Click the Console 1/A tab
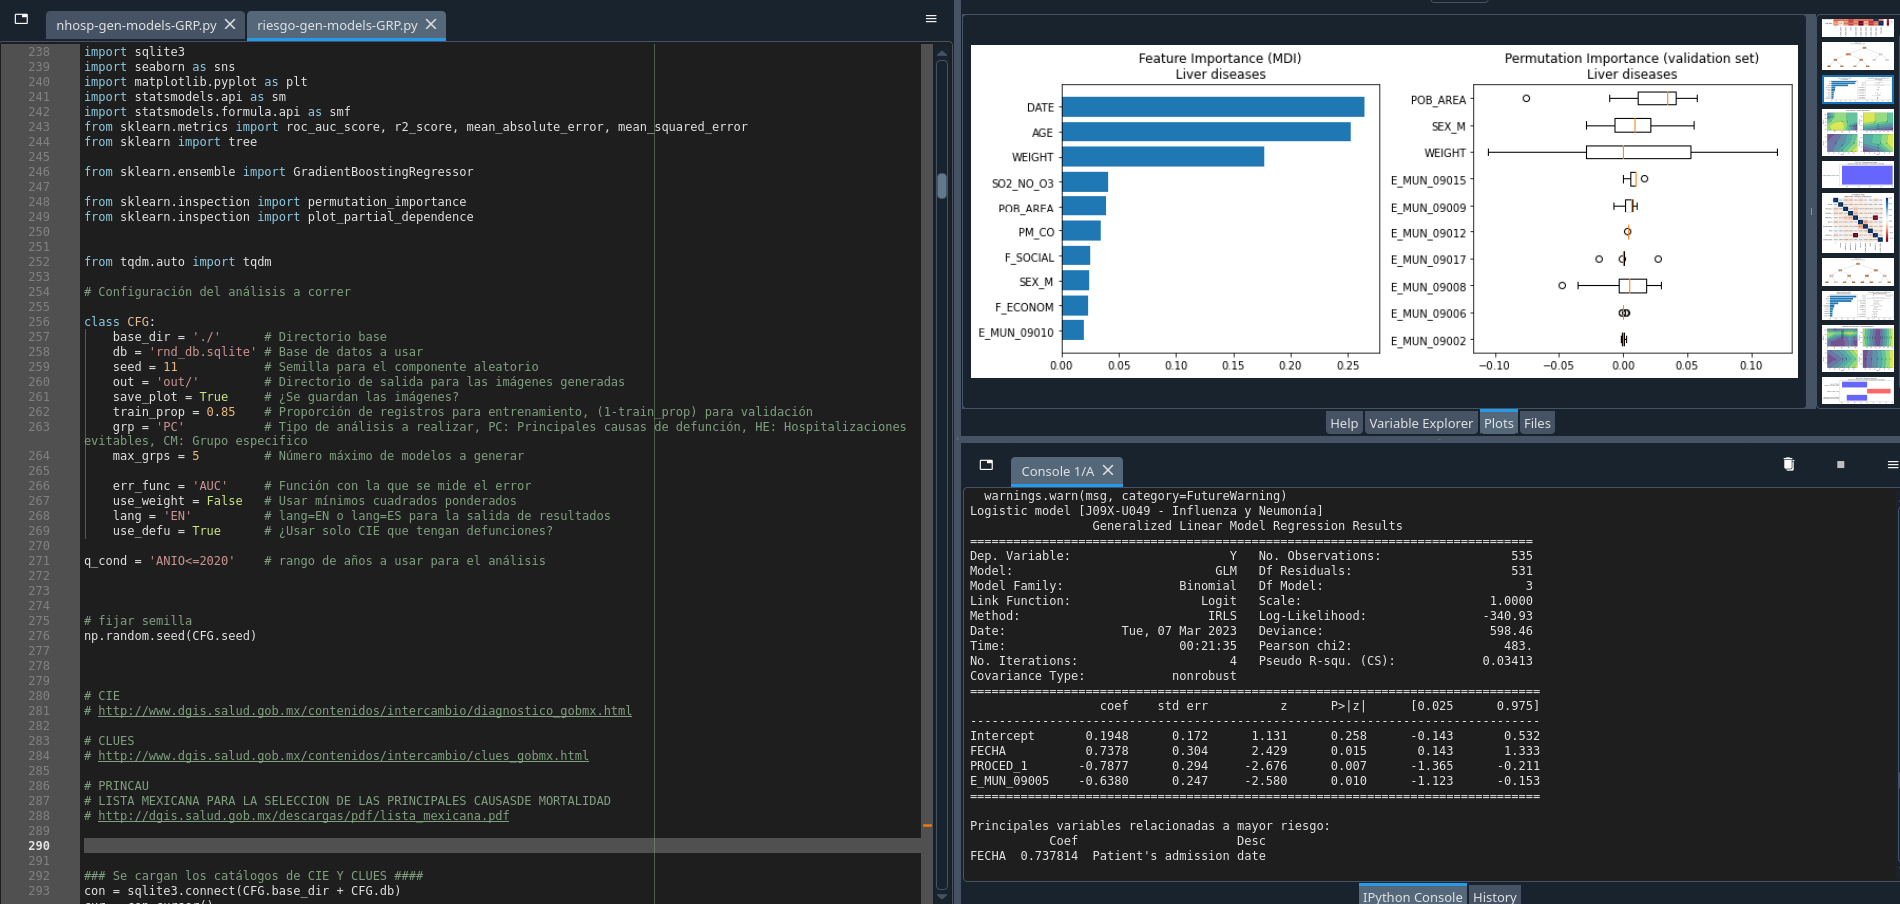The width and height of the screenshot is (1900, 904). (x=1056, y=471)
